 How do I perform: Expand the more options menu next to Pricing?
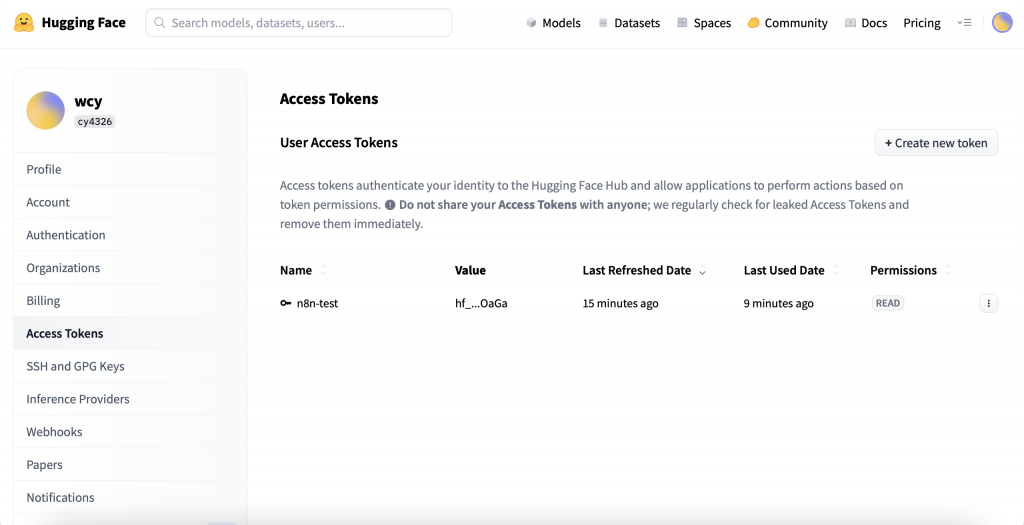click(x=964, y=23)
